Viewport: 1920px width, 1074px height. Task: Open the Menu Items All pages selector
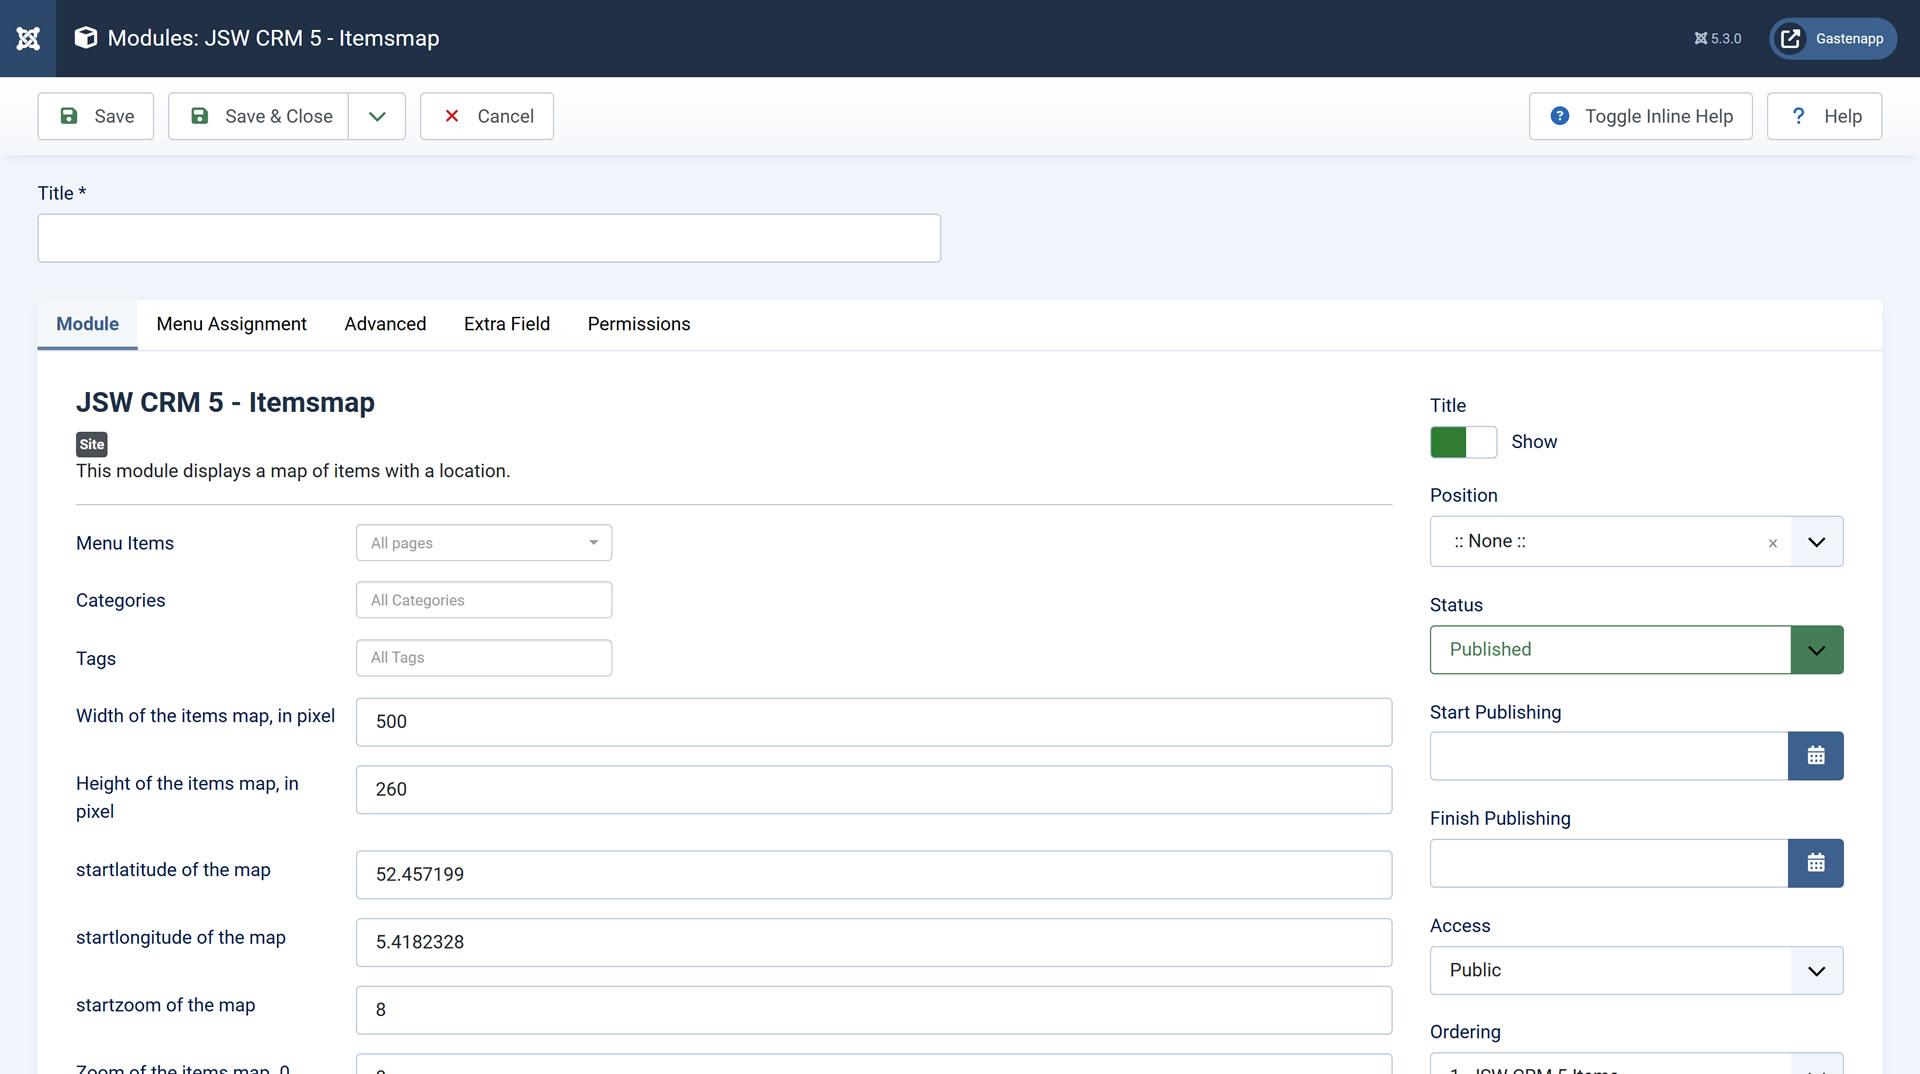[484, 543]
